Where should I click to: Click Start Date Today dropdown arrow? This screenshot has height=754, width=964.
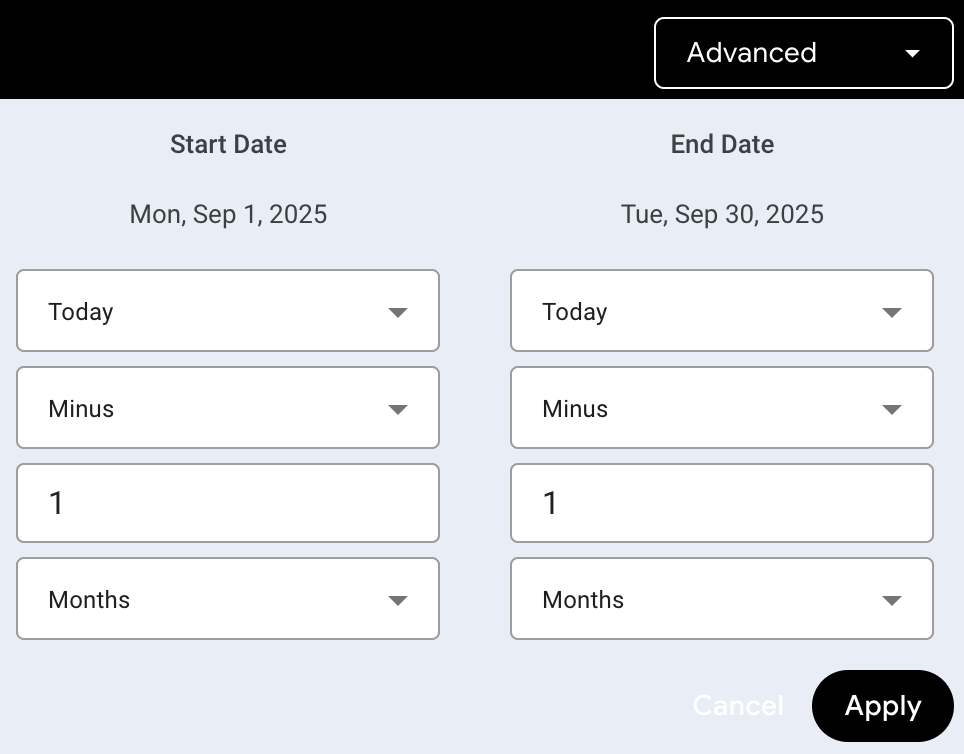click(398, 312)
